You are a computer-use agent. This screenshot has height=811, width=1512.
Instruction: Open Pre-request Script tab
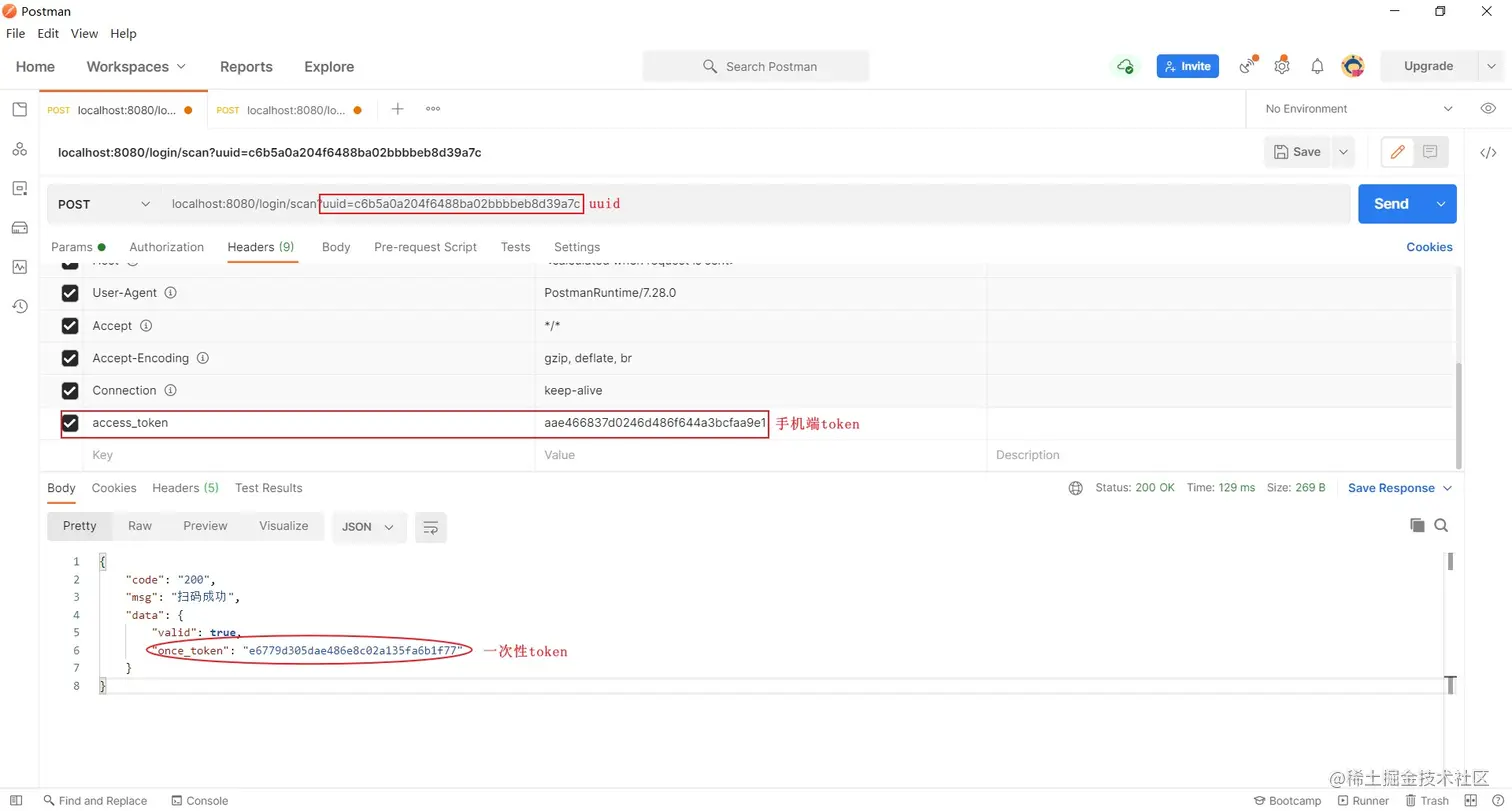pos(425,247)
